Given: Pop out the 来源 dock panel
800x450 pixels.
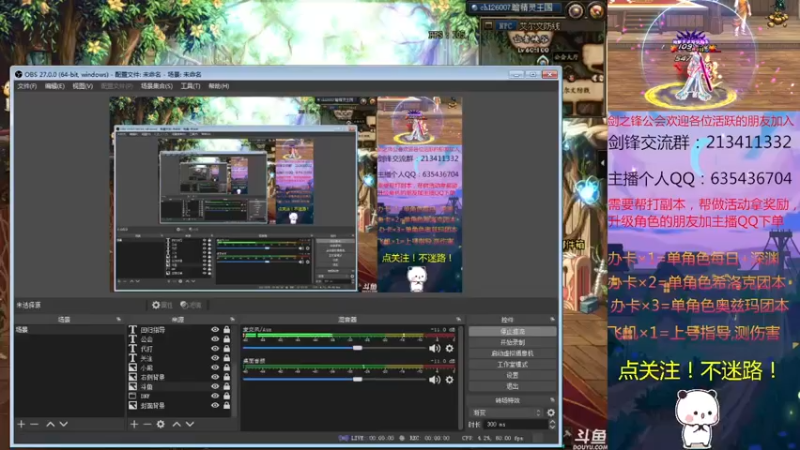Looking at the screenshot, I should click(x=232, y=319).
